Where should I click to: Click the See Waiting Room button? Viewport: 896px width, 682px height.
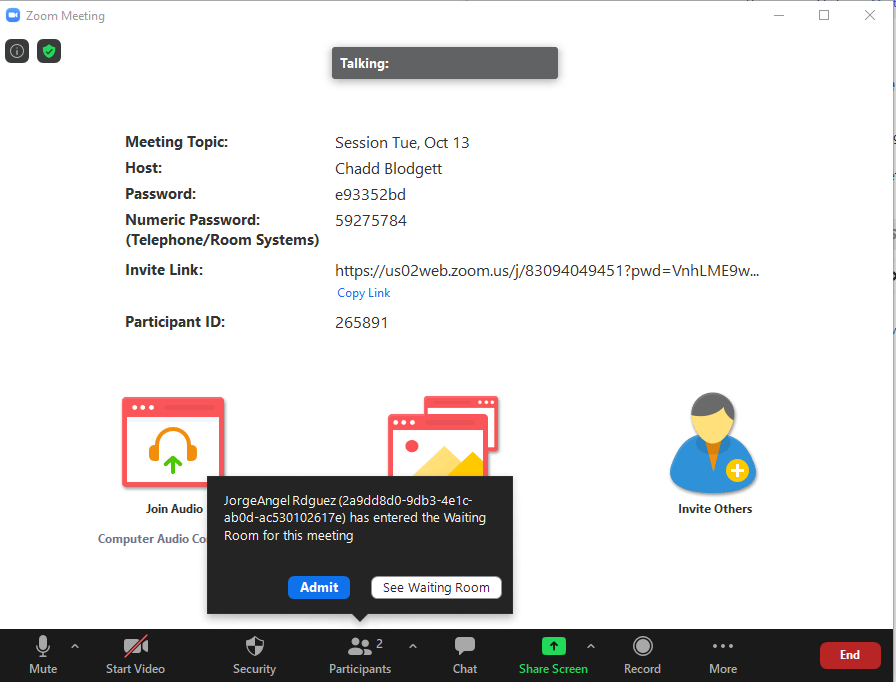pyautogui.click(x=436, y=587)
